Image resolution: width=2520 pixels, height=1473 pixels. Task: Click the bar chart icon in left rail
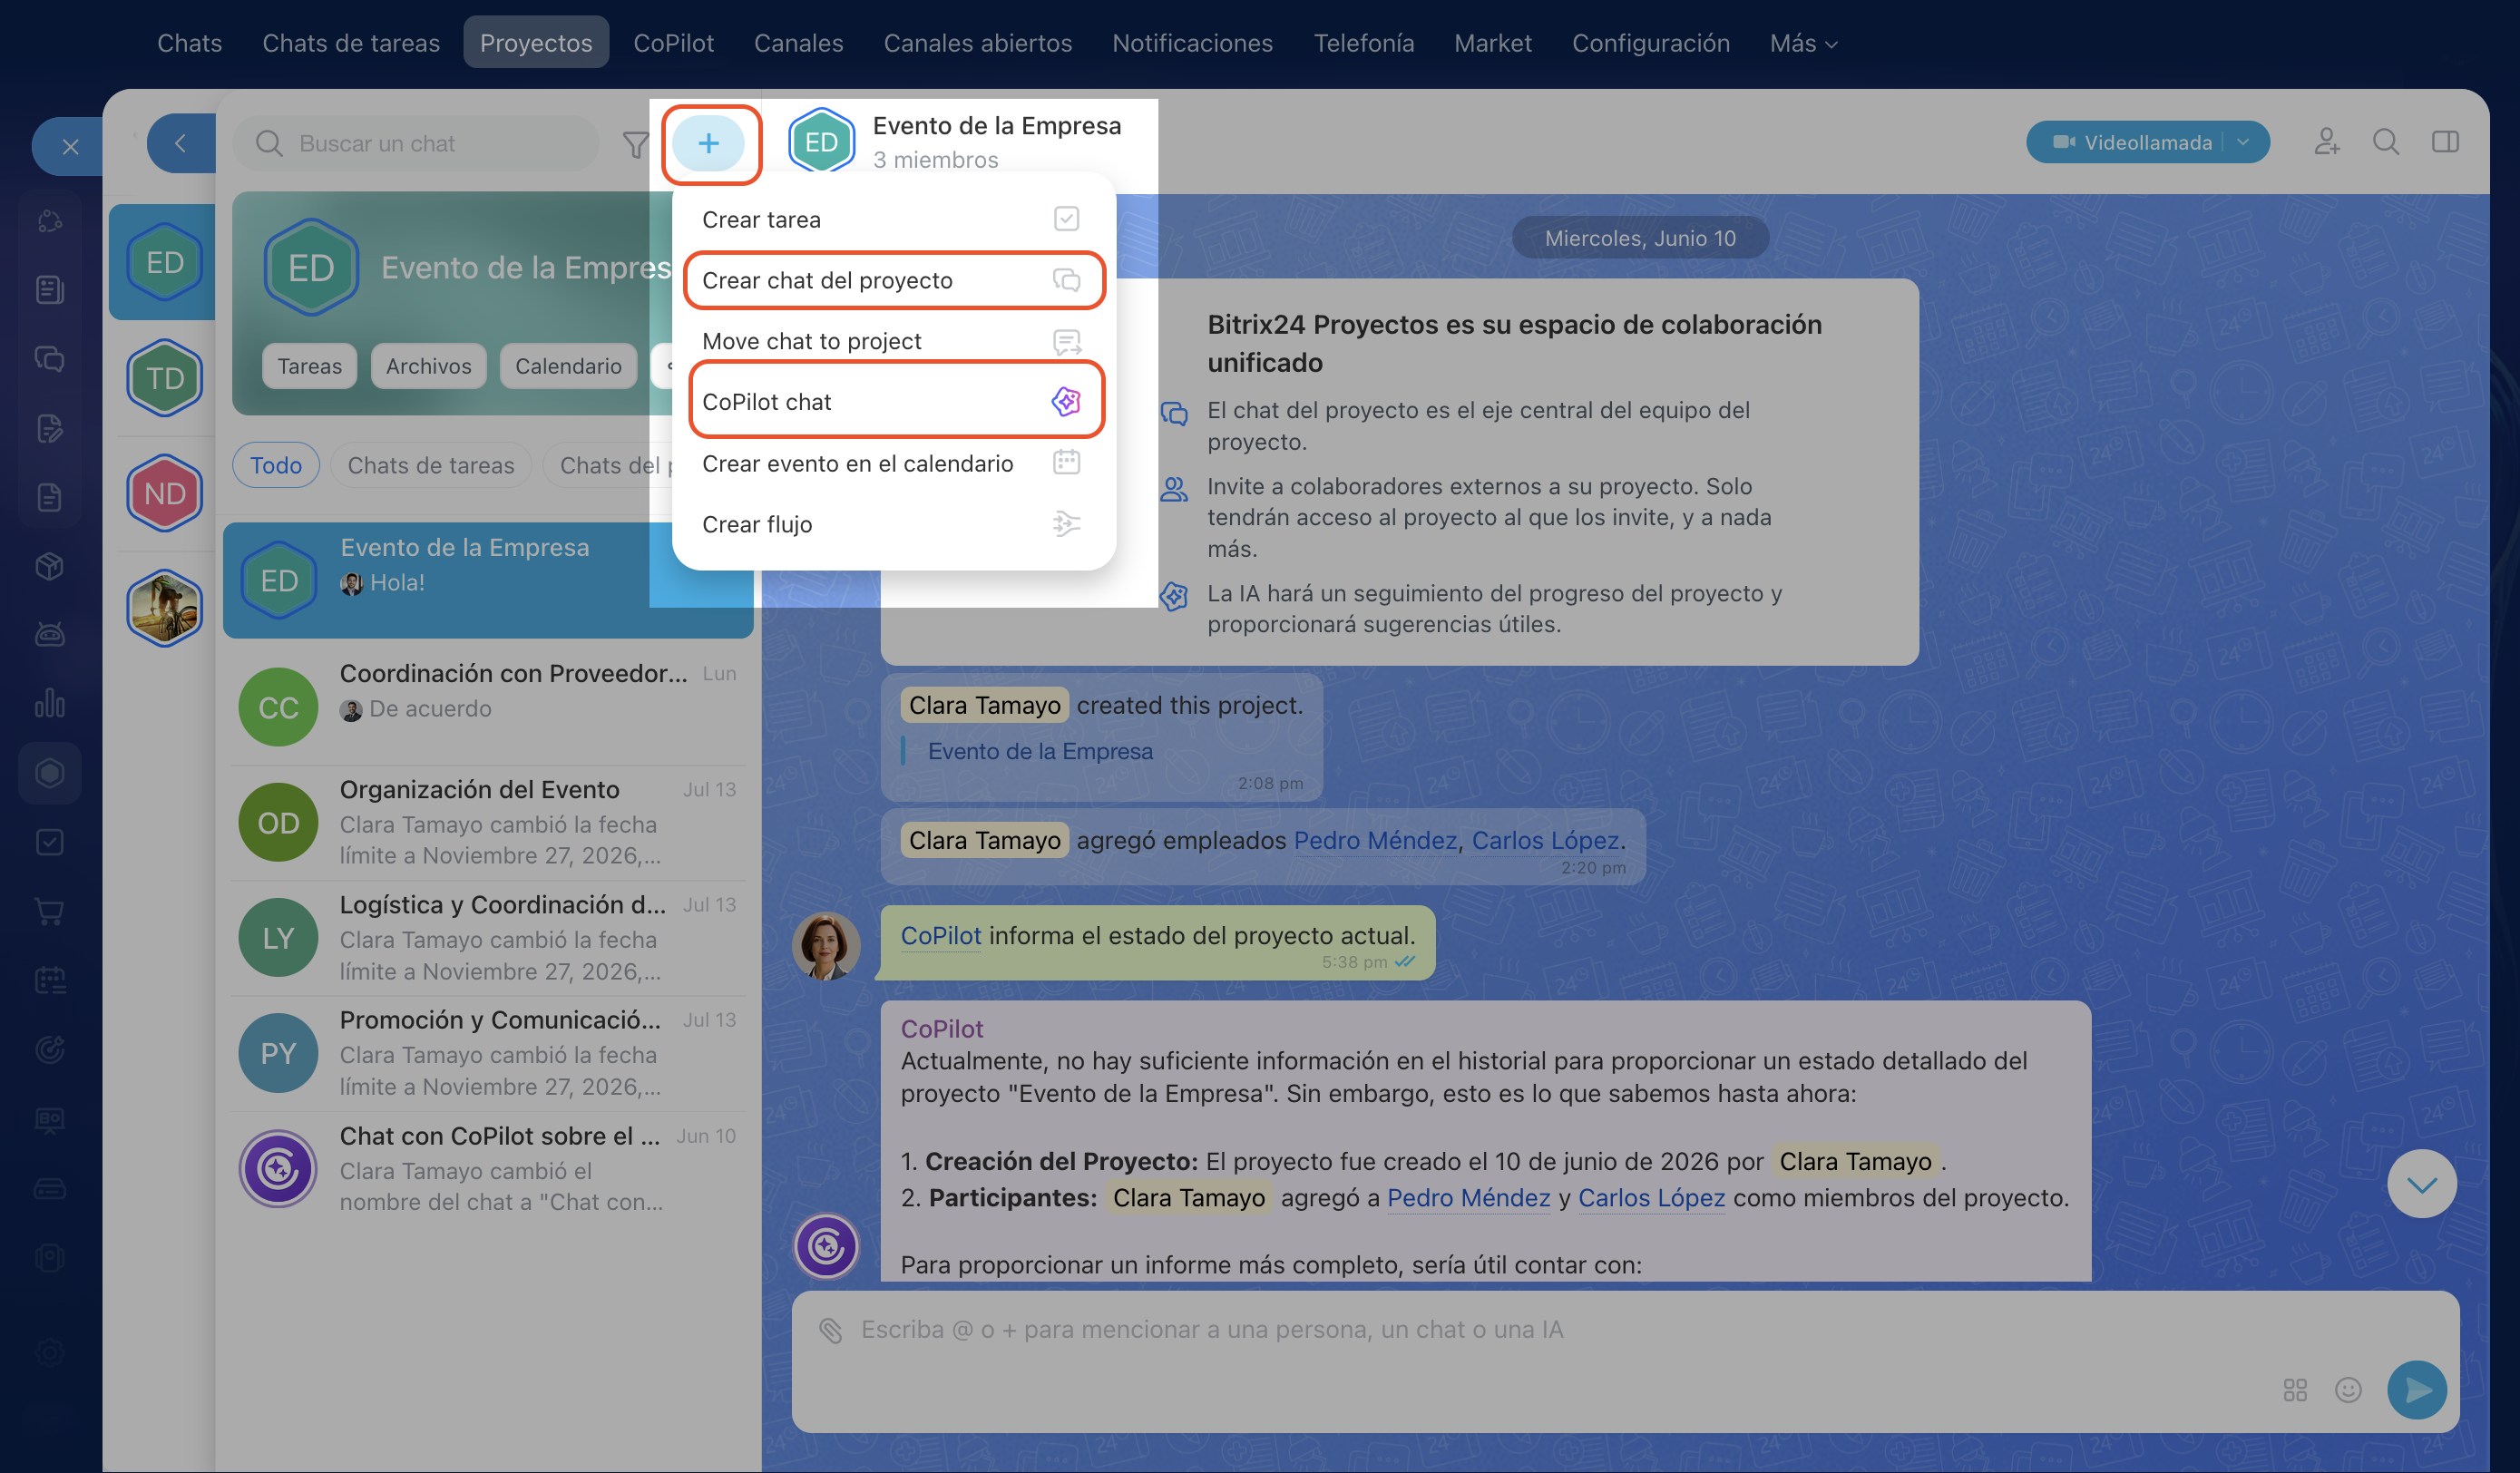50,704
